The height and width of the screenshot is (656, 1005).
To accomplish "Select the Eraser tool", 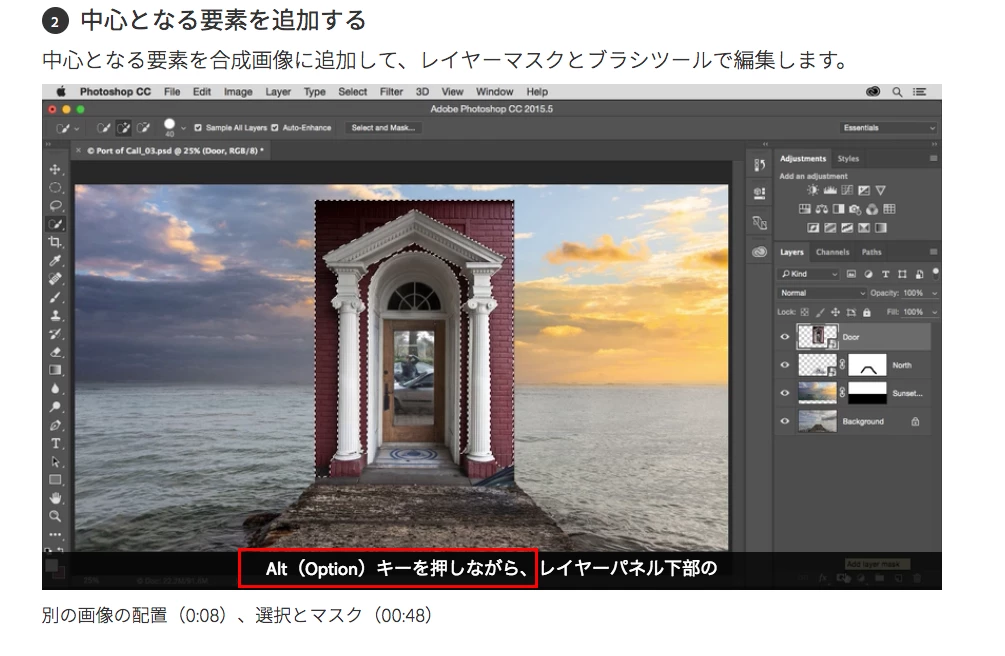I will coord(56,352).
